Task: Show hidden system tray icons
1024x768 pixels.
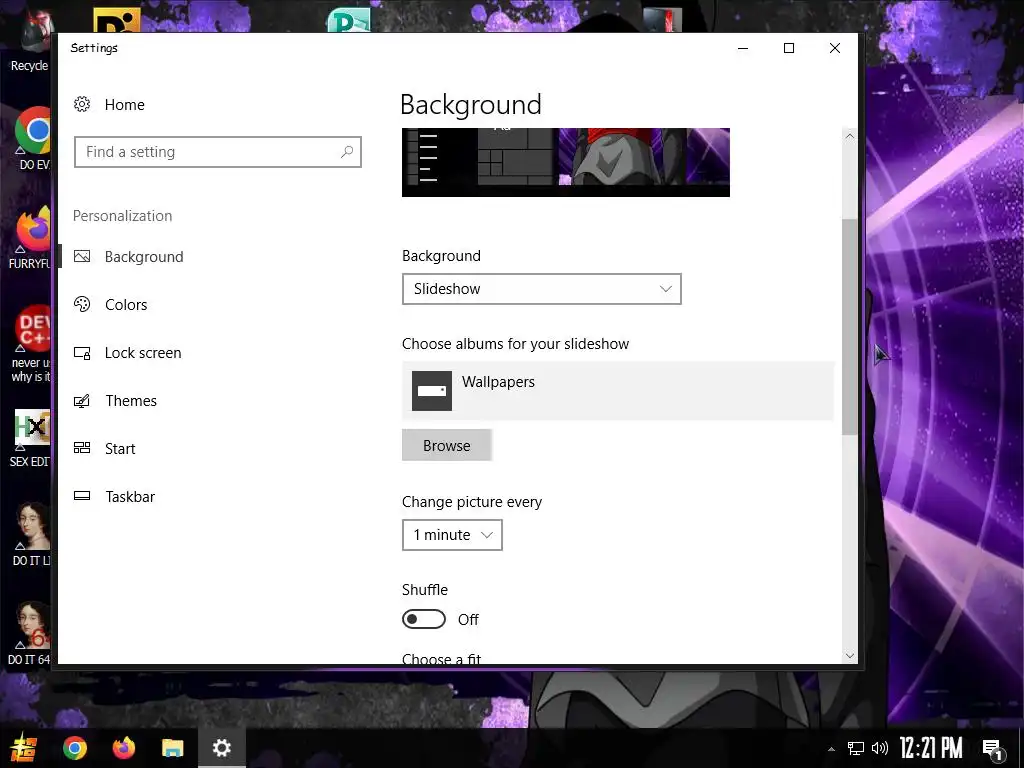Action: tap(831, 749)
